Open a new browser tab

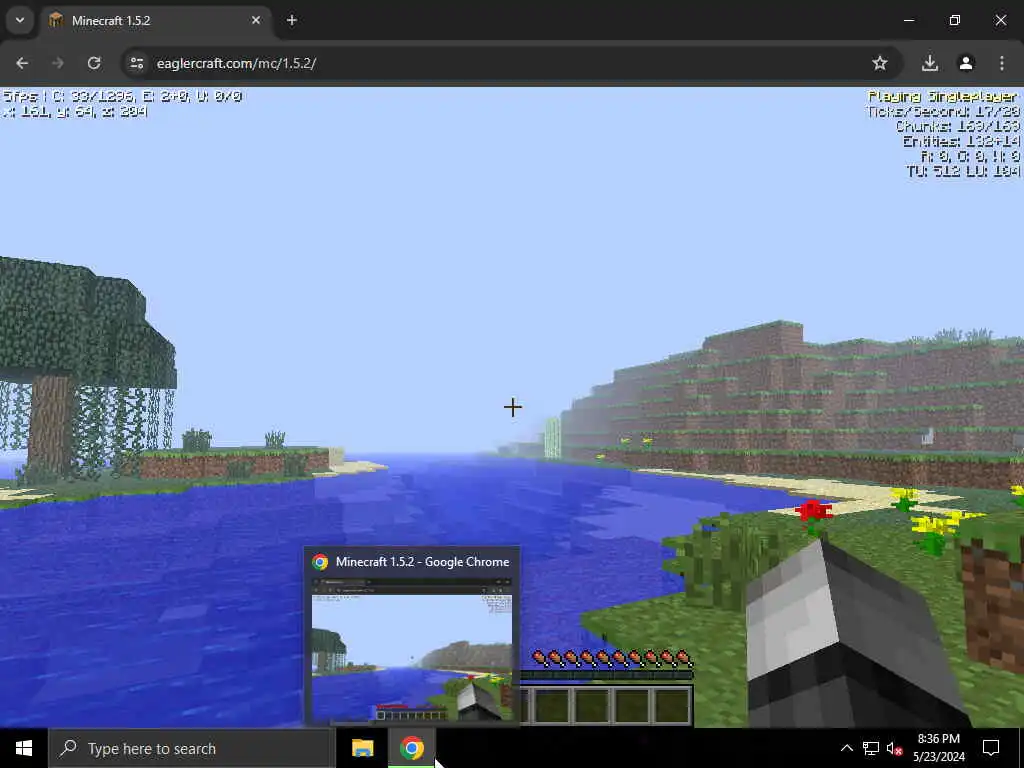click(x=292, y=20)
